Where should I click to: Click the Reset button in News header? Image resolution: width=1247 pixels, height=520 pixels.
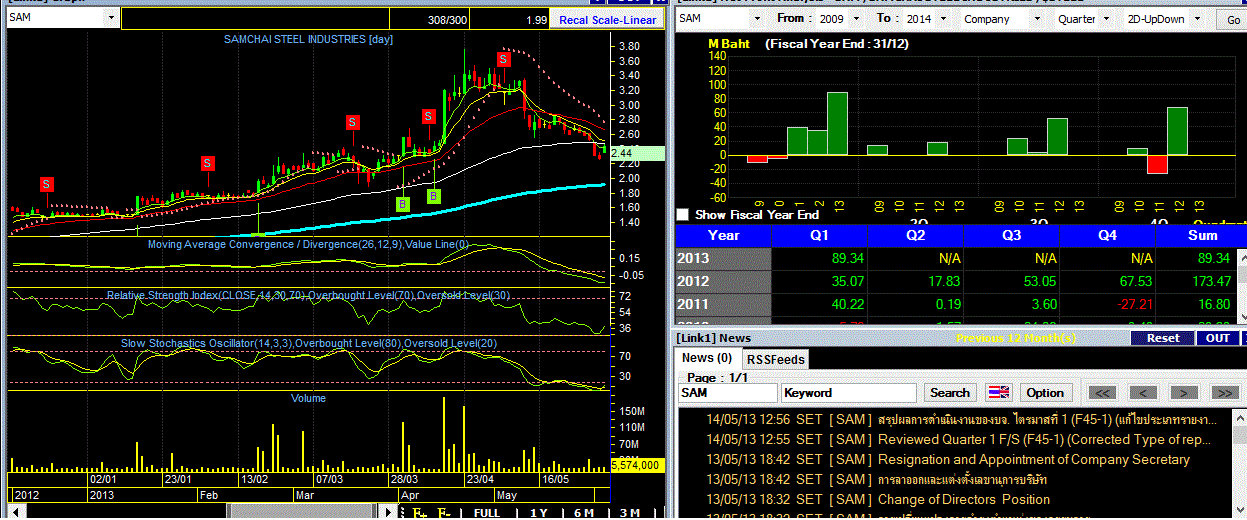(1162, 338)
